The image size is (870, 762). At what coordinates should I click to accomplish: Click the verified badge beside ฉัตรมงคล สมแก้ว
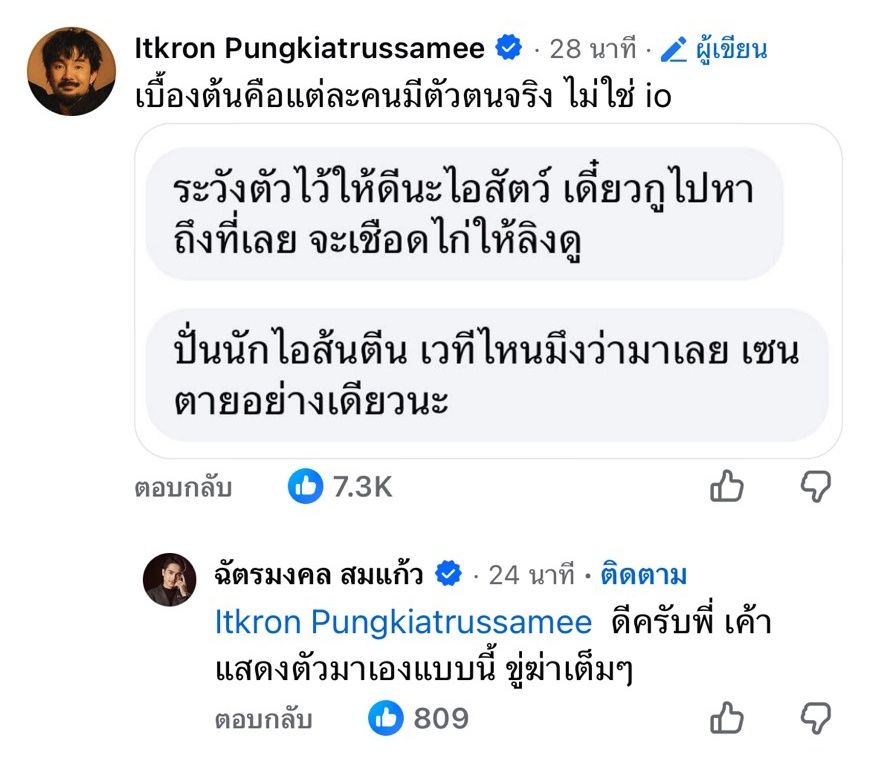[x=448, y=574]
